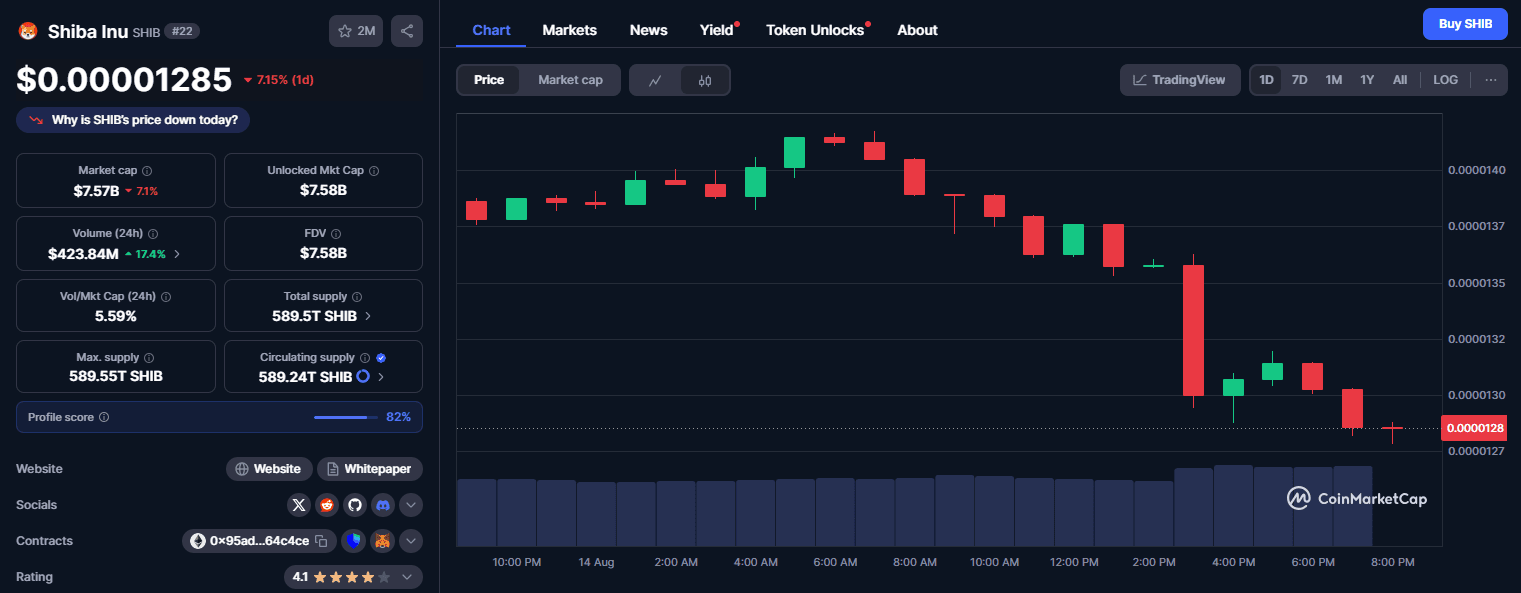Expand Circulating supply 589.24T SHIB arrow
Viewport: 1521px width, 593px height.
381,377
